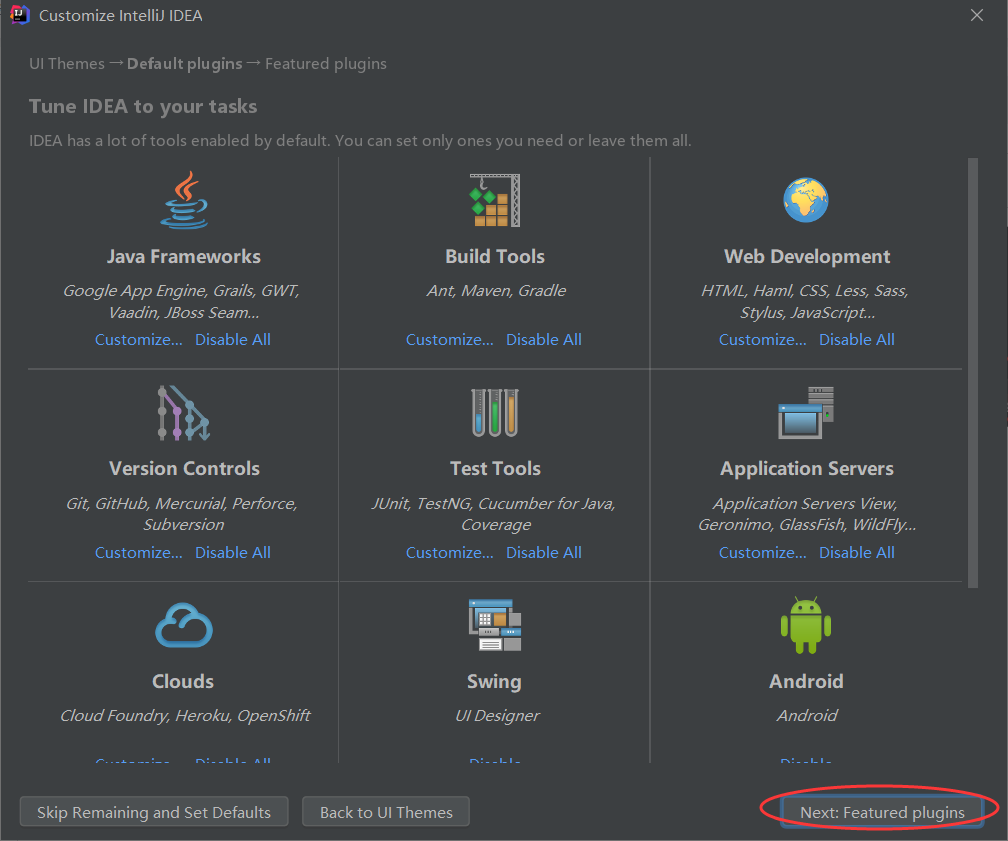Open Customize for Java Frameworks
This screenshot has height=841, width=1008.
tap(139, 339)
